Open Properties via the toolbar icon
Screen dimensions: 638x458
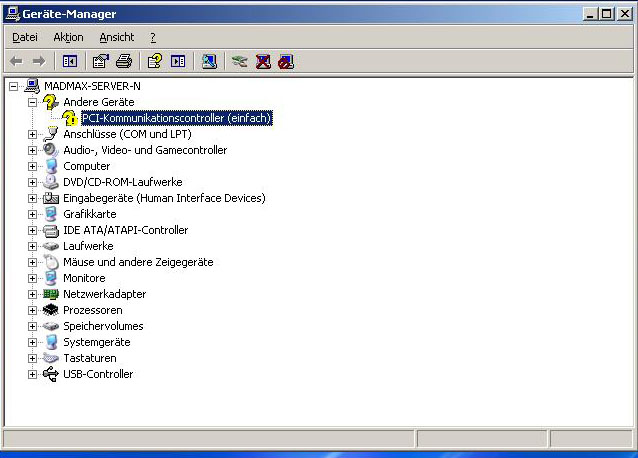click(x=101, y=61)
